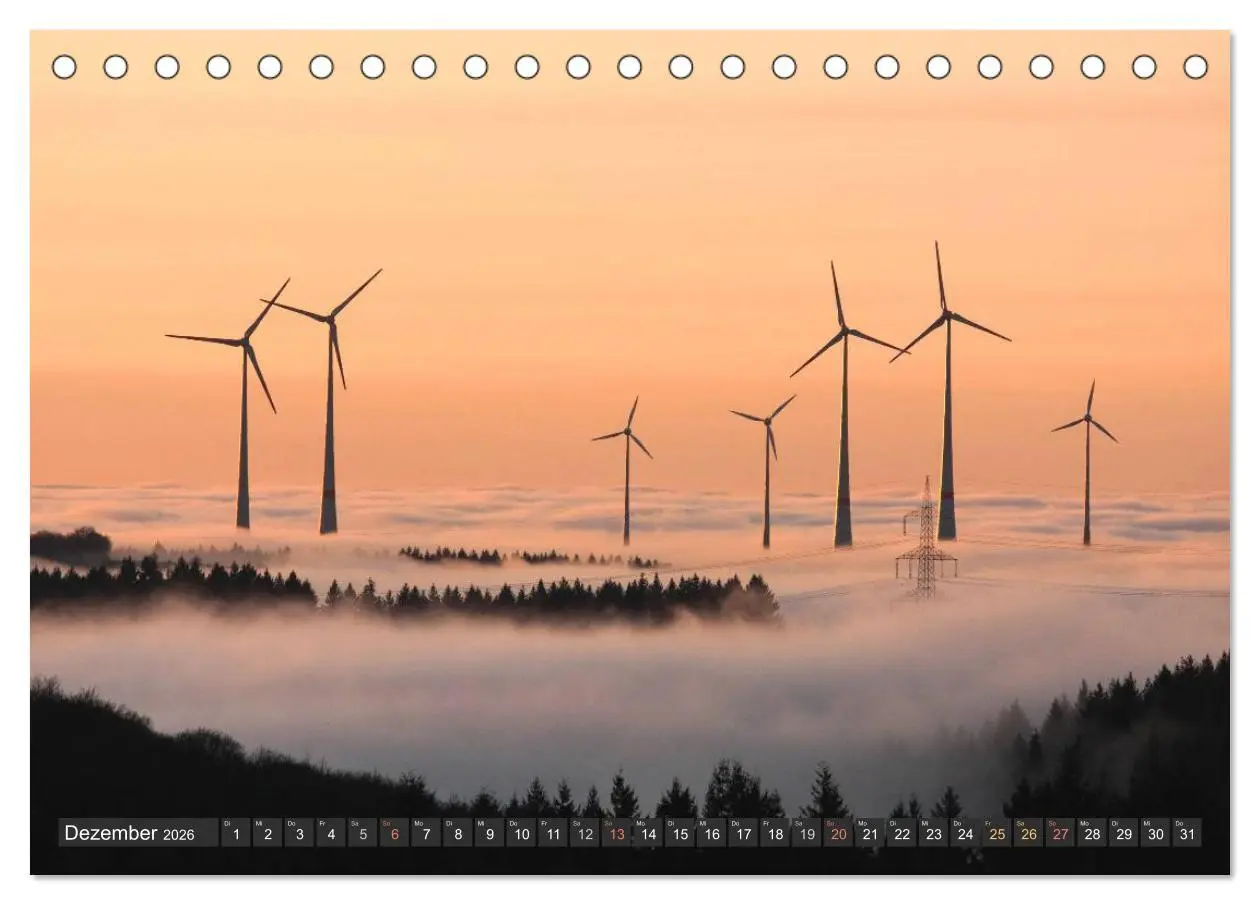Select the red Sunday 6 cell

394,833
